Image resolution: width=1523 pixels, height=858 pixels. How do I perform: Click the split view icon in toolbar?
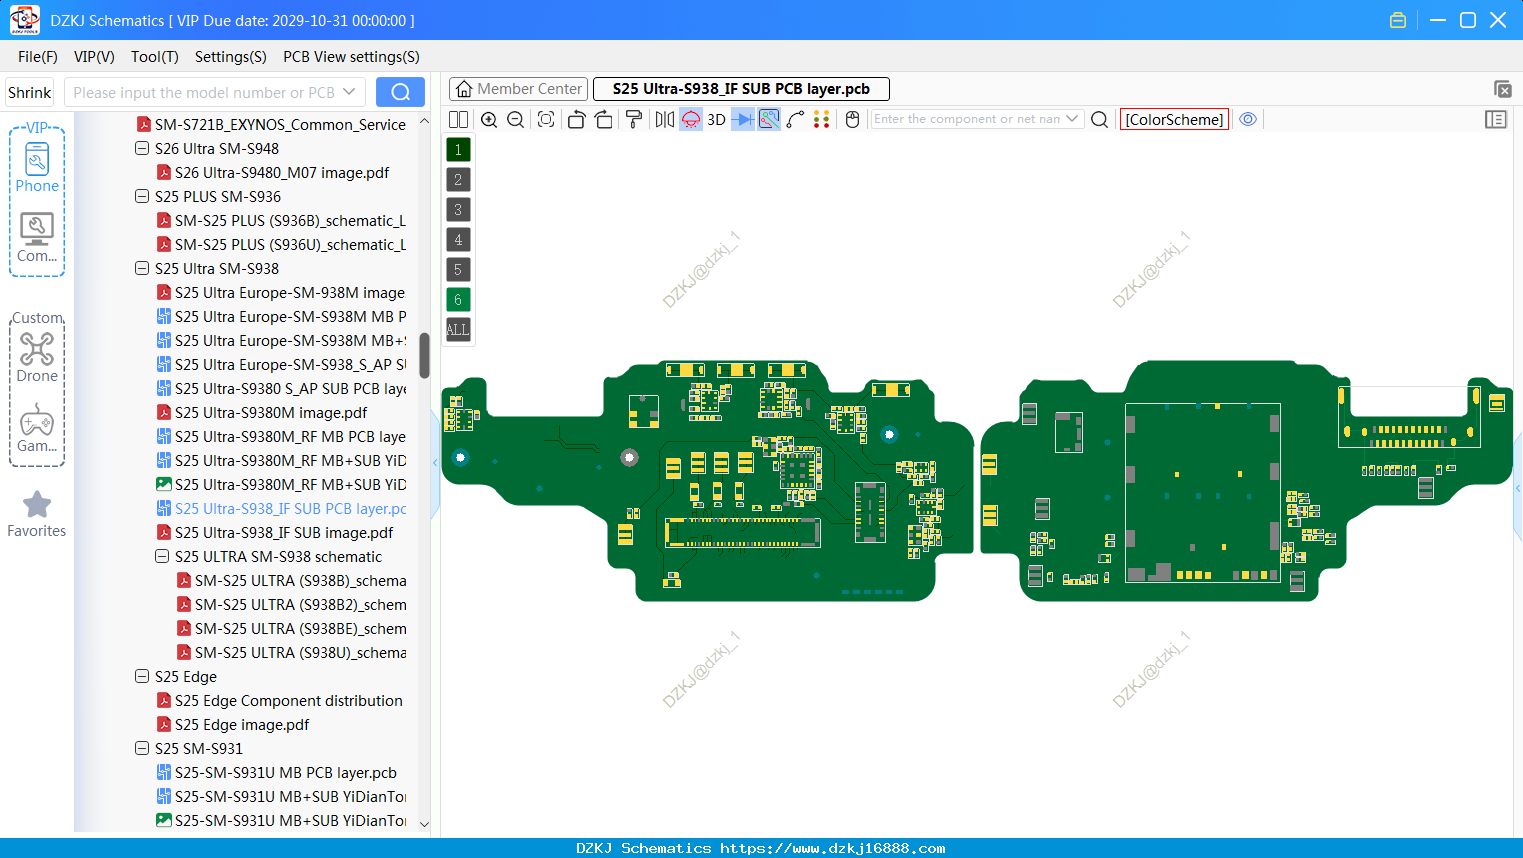[x=458, y=119]
